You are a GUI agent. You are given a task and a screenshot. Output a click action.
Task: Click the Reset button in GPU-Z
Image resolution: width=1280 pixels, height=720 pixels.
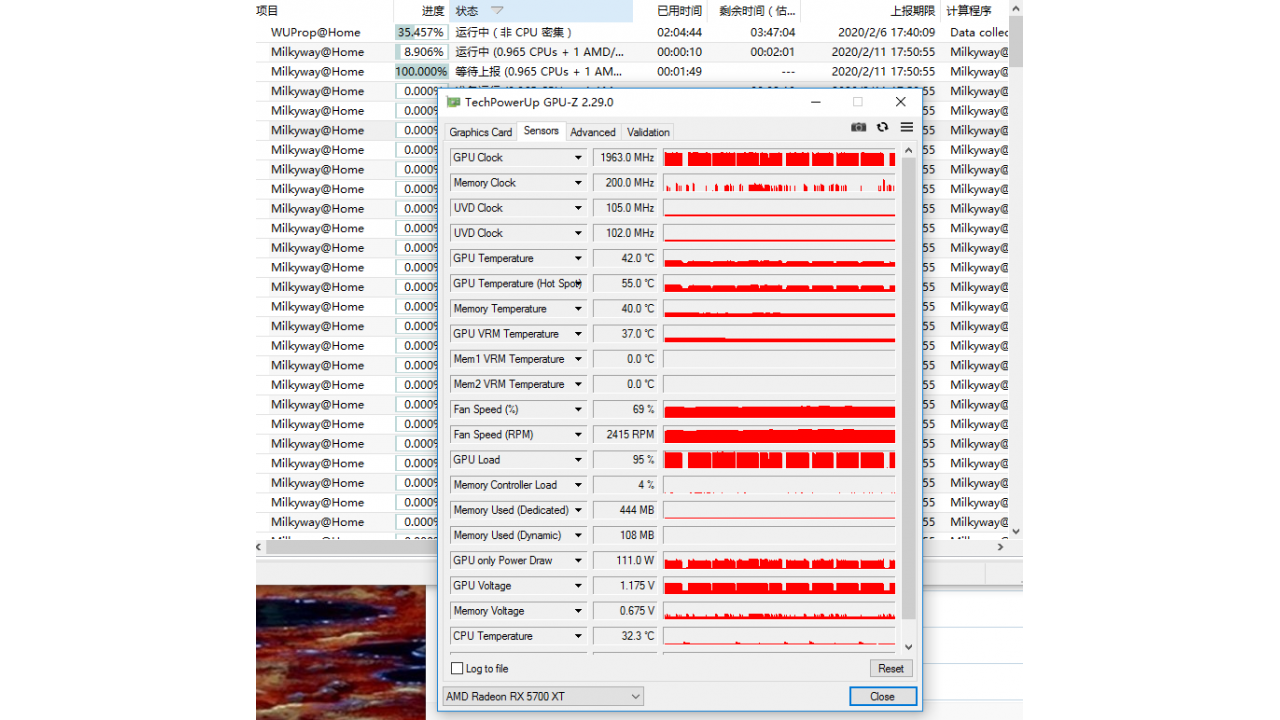[x=891, y=668]
